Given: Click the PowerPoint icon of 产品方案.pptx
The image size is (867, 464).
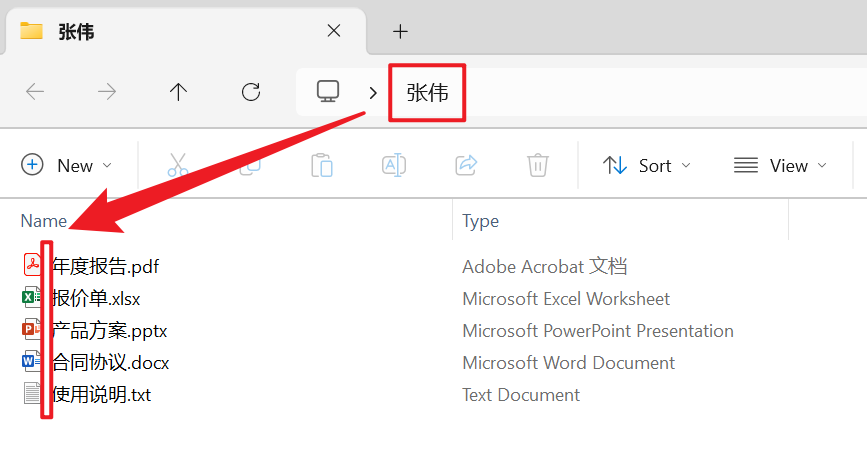Looking at the screenshot, I should (31, 330).
